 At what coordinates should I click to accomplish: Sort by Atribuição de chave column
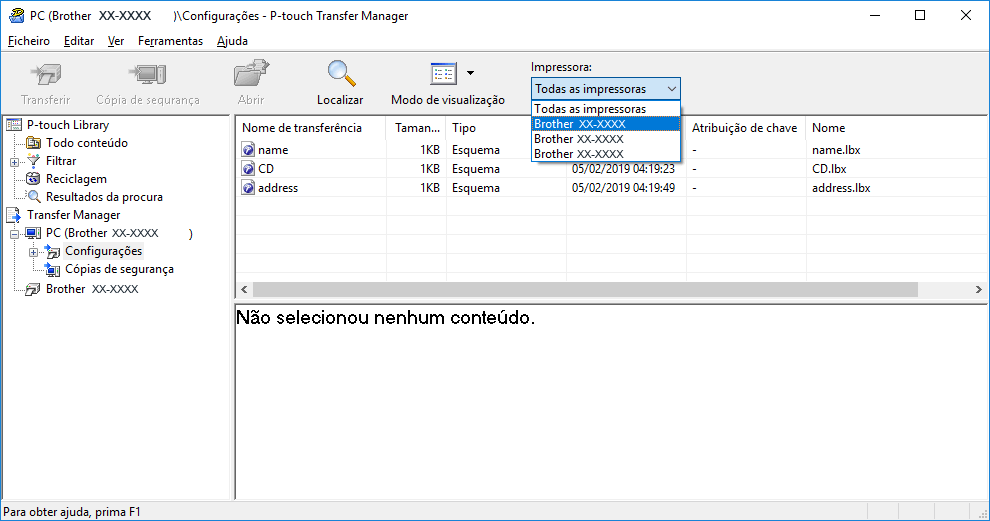click(x=746, y=128)
